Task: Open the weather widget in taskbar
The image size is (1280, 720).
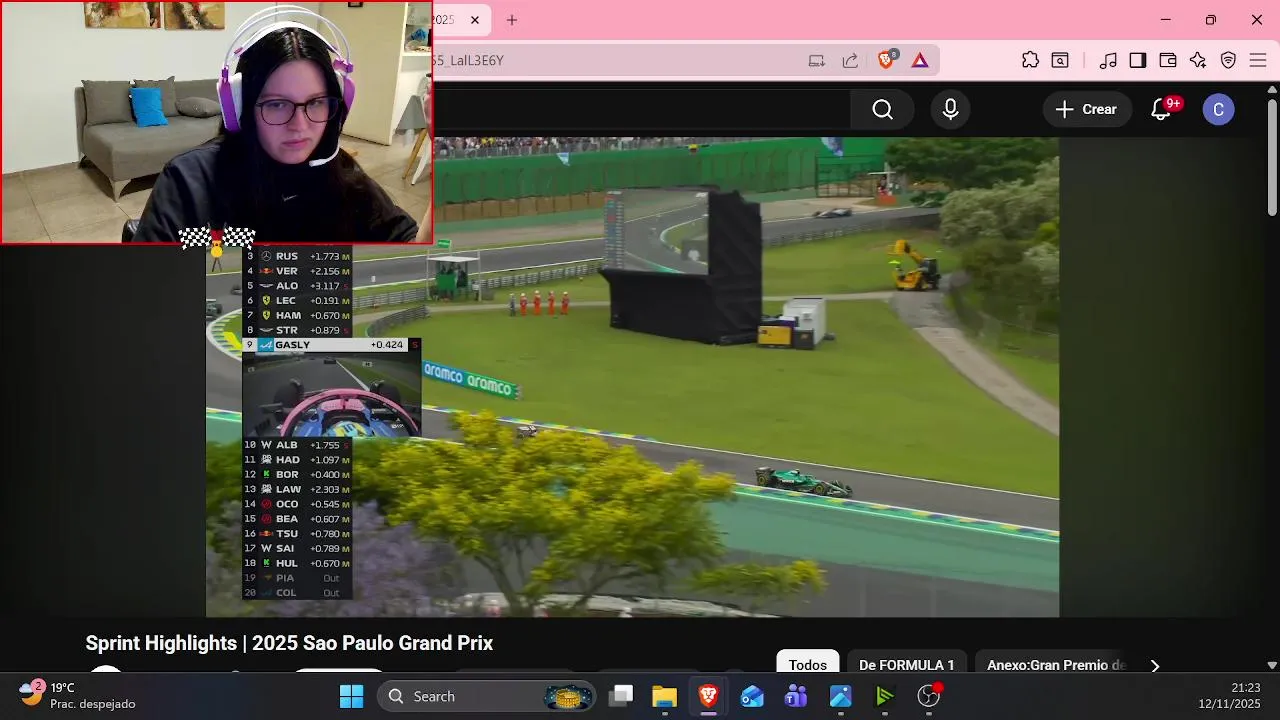Action: coord(77,696)
